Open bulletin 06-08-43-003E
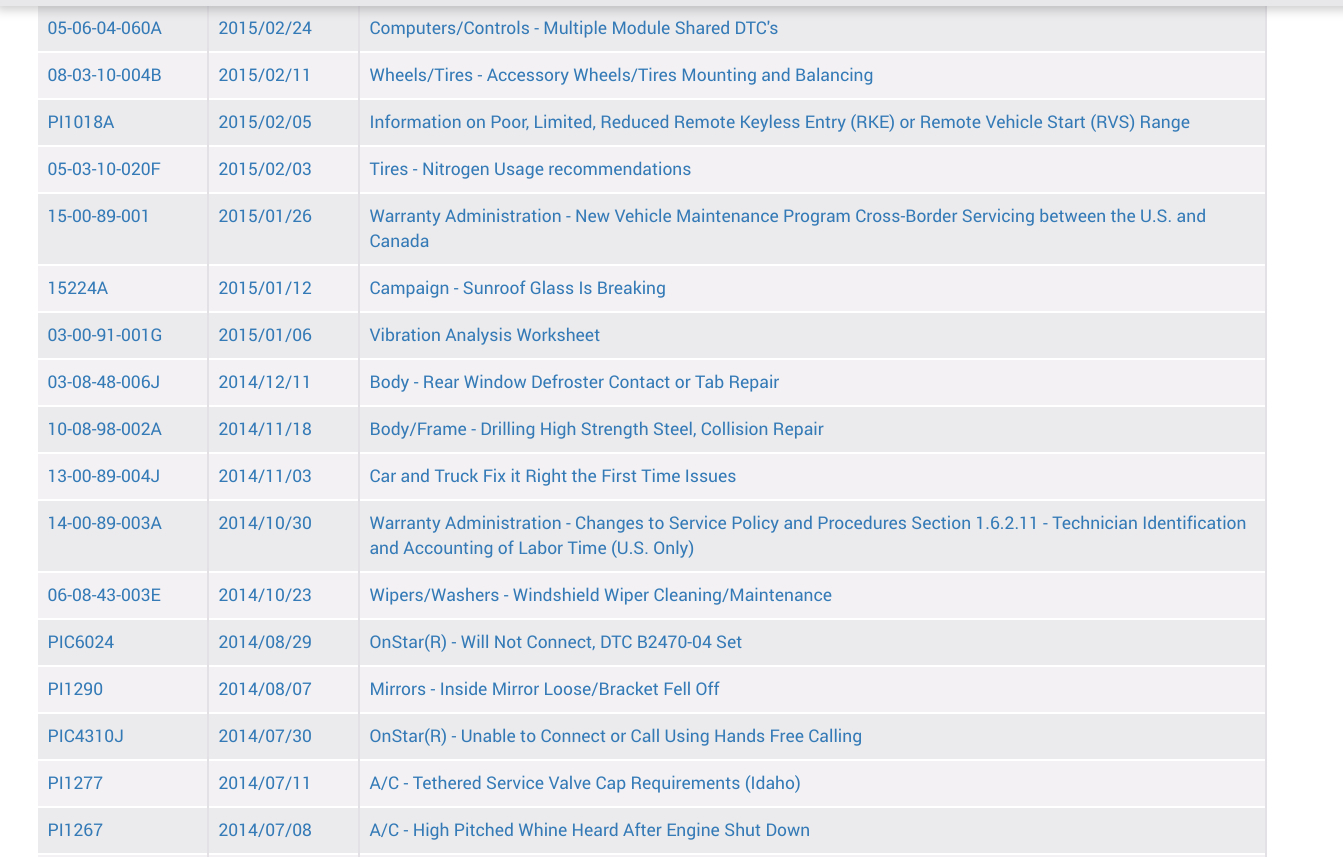This screenshot has height=857, width=1343. 104,595
